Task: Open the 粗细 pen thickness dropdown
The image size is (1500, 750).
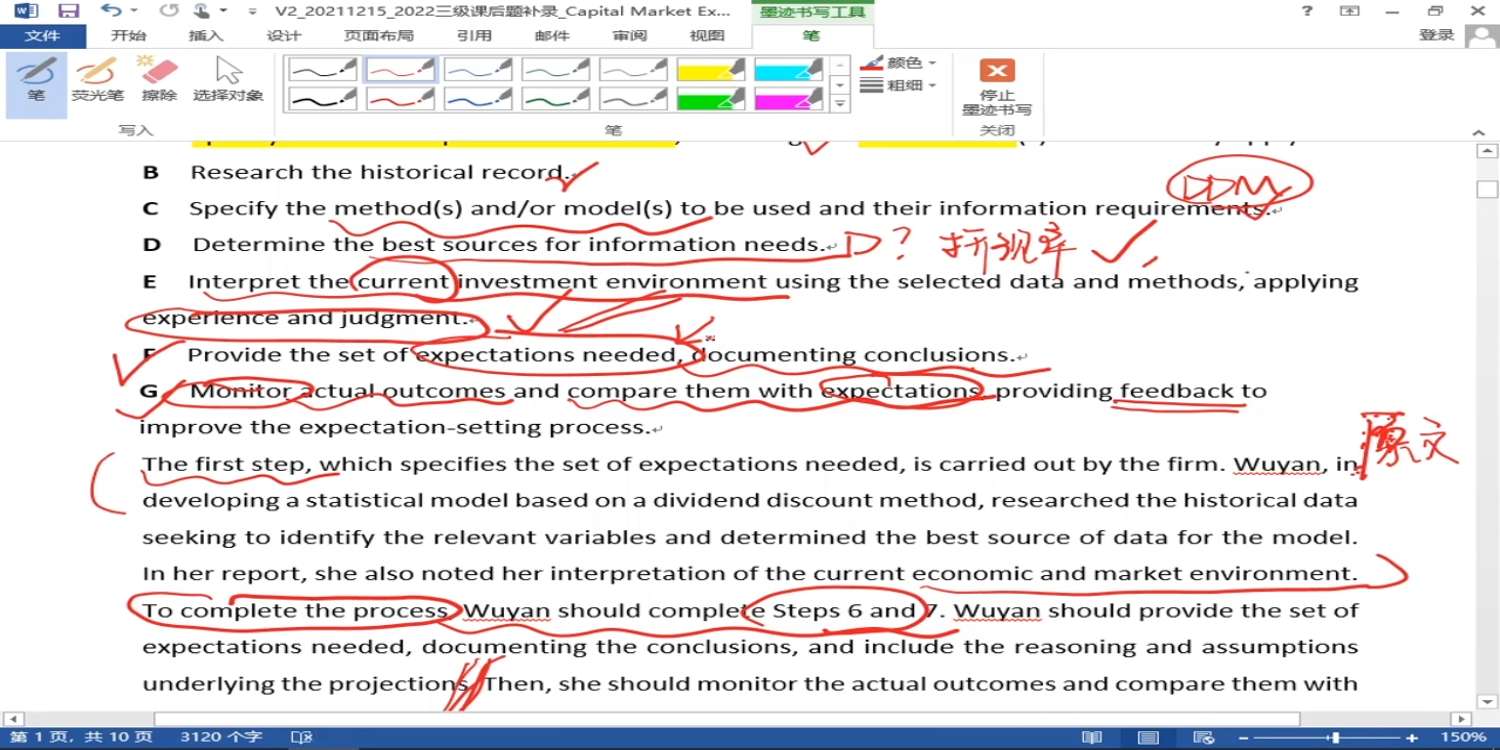Action: [899, 86]
